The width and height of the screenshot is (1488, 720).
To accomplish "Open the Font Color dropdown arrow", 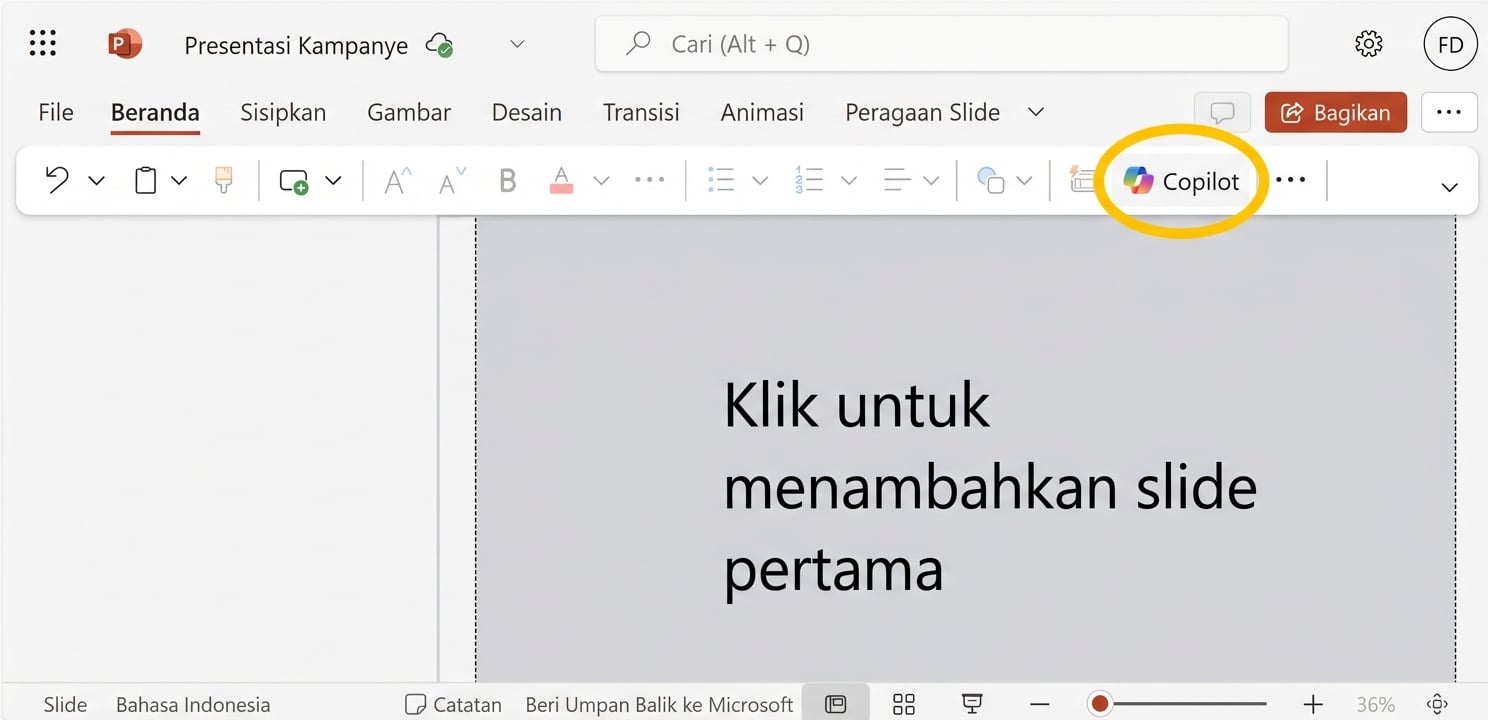I will point(600,180).
